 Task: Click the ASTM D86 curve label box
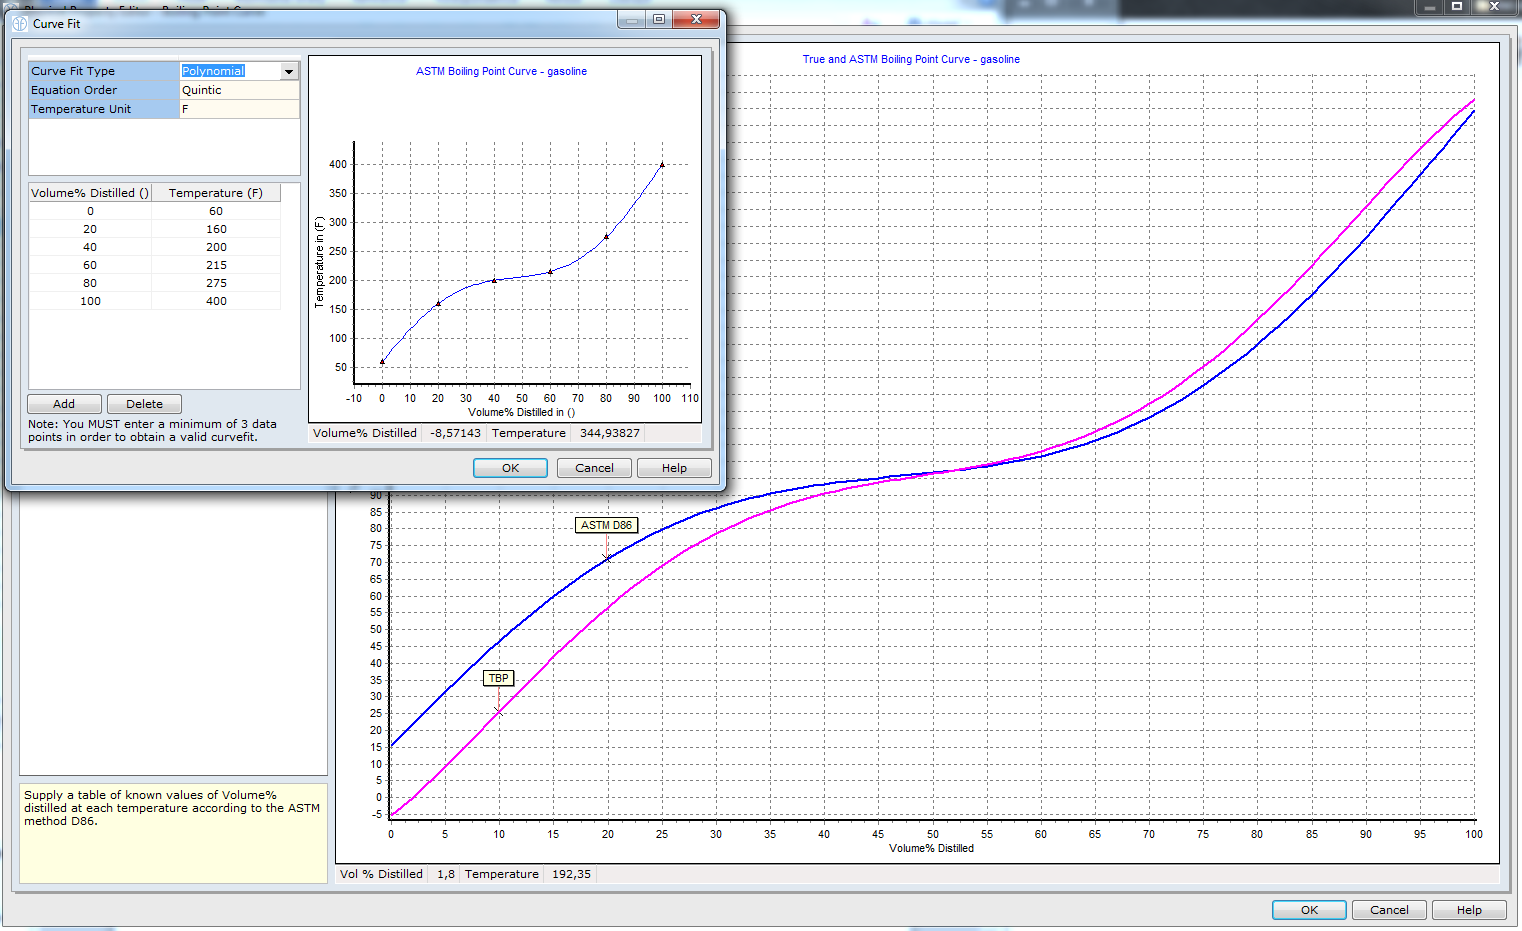point(606,525)
